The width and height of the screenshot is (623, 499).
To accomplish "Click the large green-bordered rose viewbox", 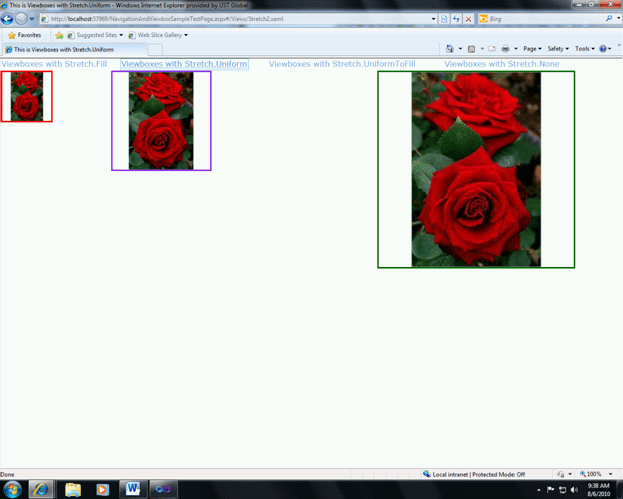I will pyautogui.click(x=476, y=170).
